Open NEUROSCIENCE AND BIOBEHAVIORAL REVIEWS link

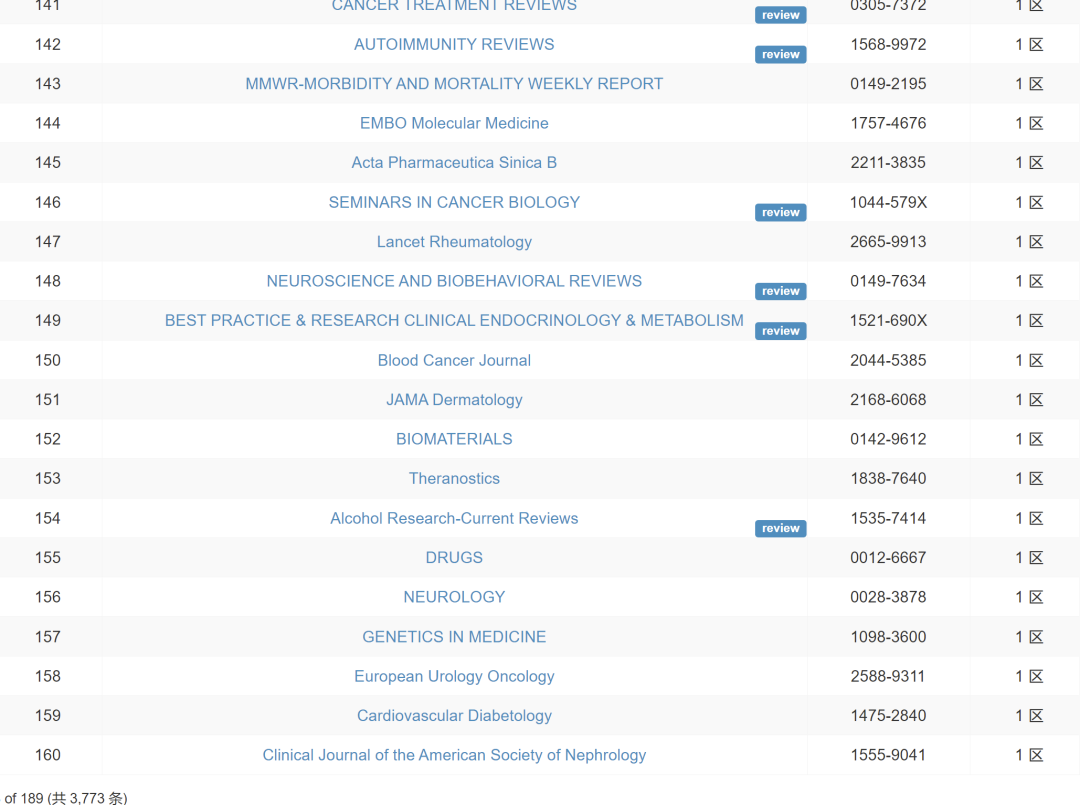pos(454,281)
